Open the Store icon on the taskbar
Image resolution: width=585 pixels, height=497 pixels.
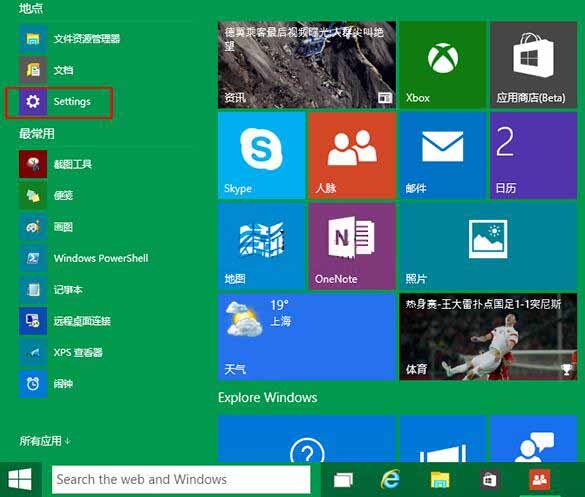click(489, 480)
